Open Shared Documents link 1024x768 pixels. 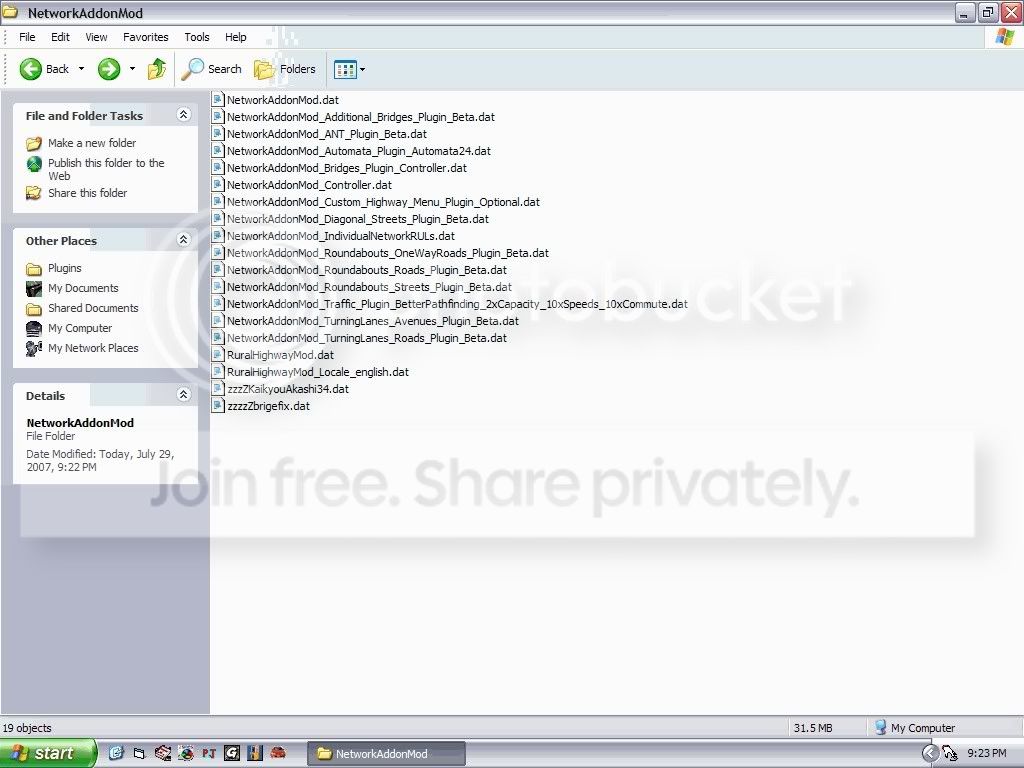pyautogui.click(x=93, y=308)
